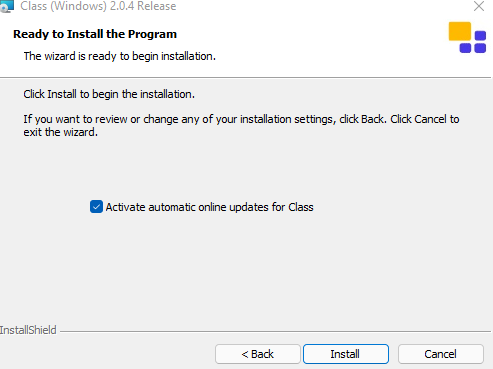Uncheck the automatic online updates checkbox

click(96, 207)
